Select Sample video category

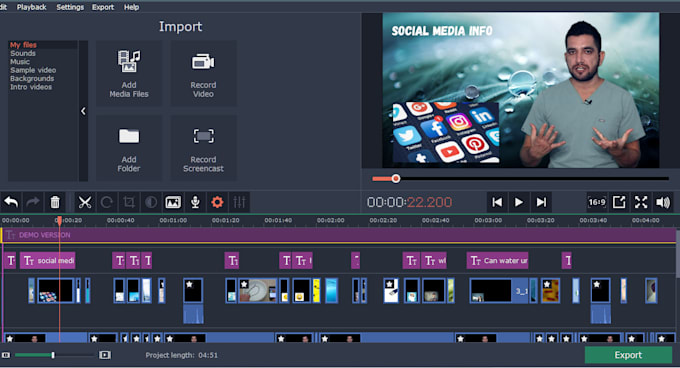point(33,70)
